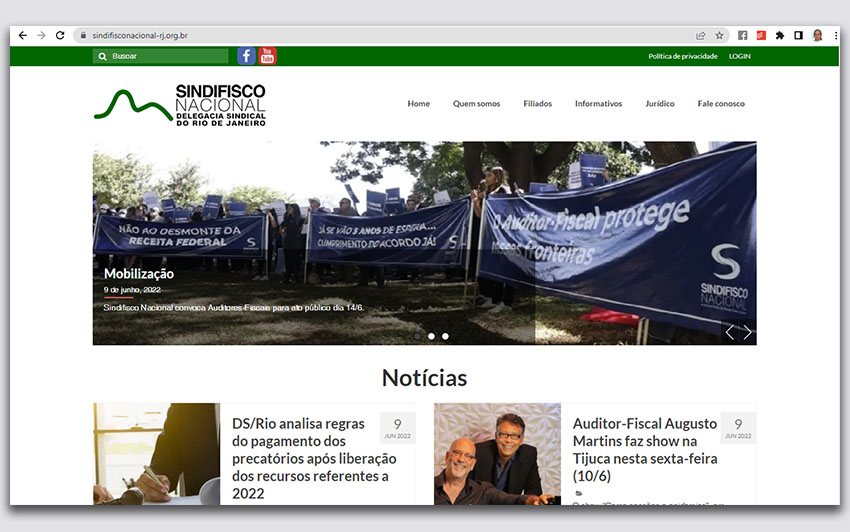Click the share page icon in address bar
This screenshot has width=850, height=532.
point(700,35)
